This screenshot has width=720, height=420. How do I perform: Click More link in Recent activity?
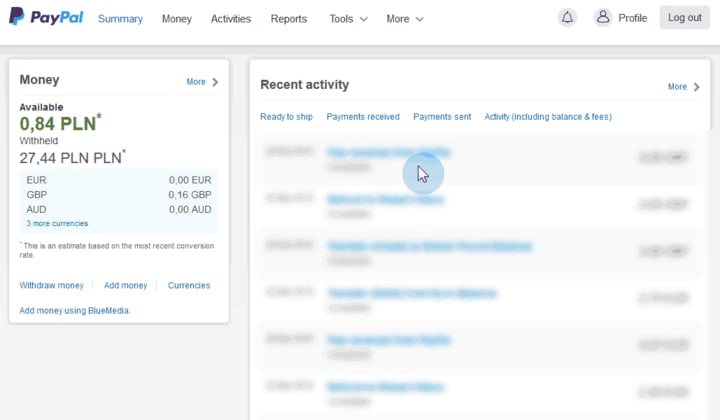pos(677,87)
